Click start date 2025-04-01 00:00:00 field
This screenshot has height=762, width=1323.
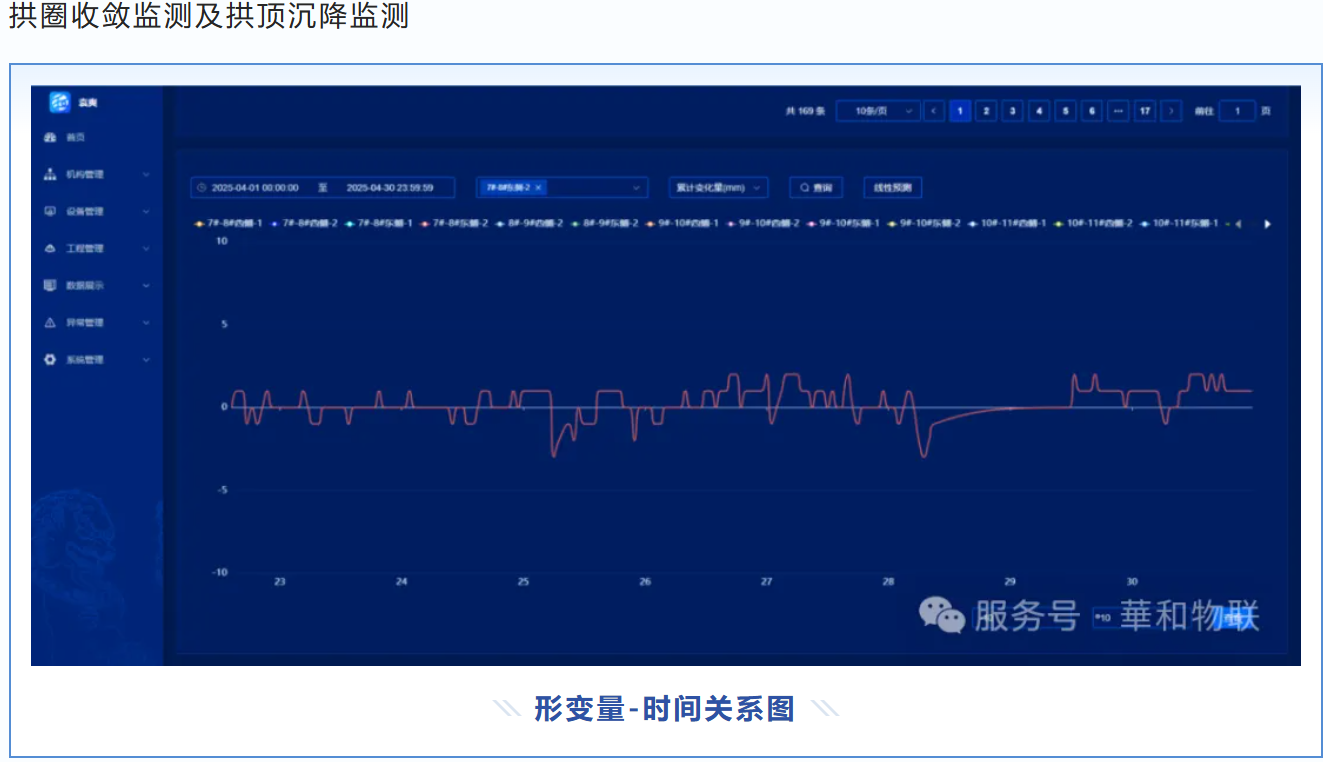(x=255, y=187)
